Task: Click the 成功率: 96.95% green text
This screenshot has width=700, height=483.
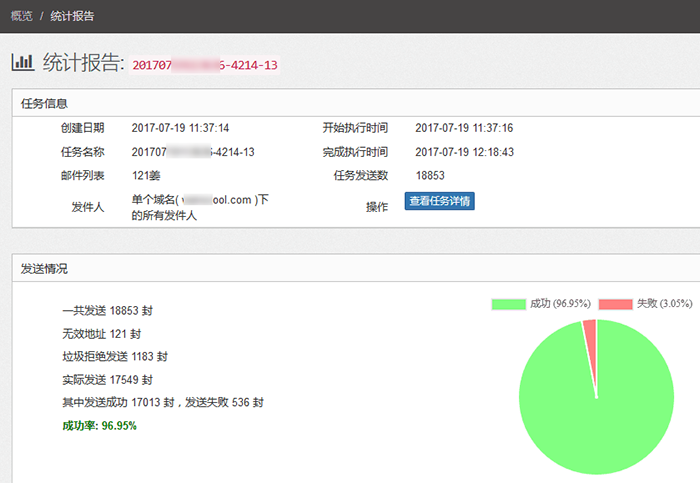Action: [99, 425]
